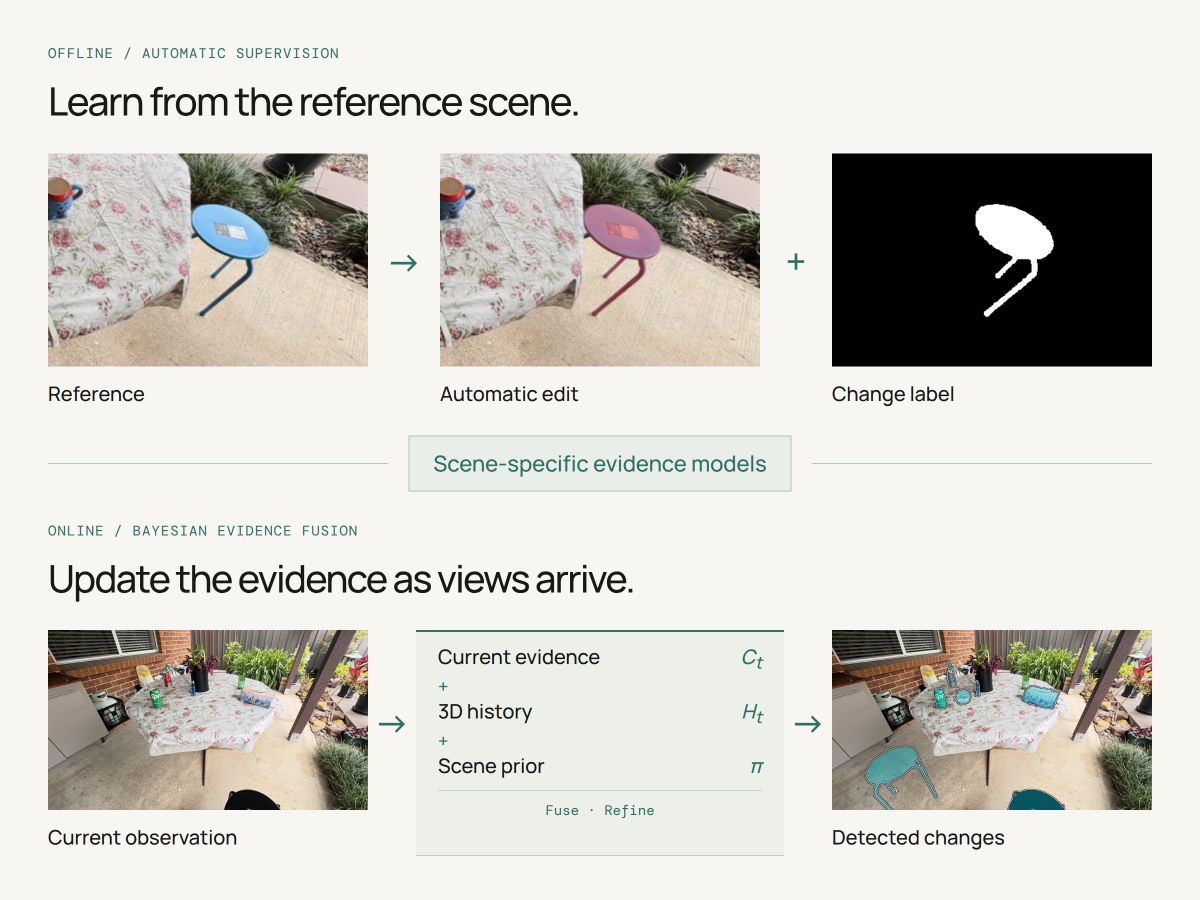Click the Detected changes photo

coord(992,720)
